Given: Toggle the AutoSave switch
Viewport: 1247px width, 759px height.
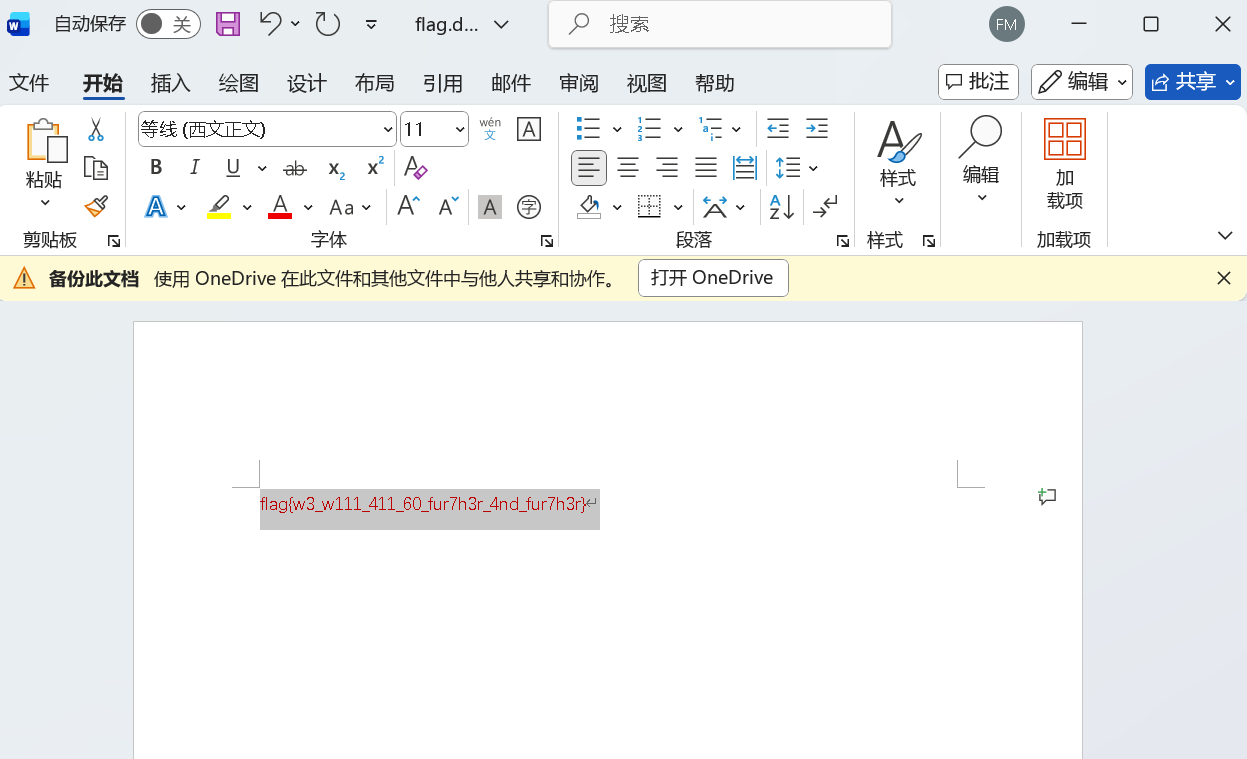Looking at the screenshot, I should (167, 24).
